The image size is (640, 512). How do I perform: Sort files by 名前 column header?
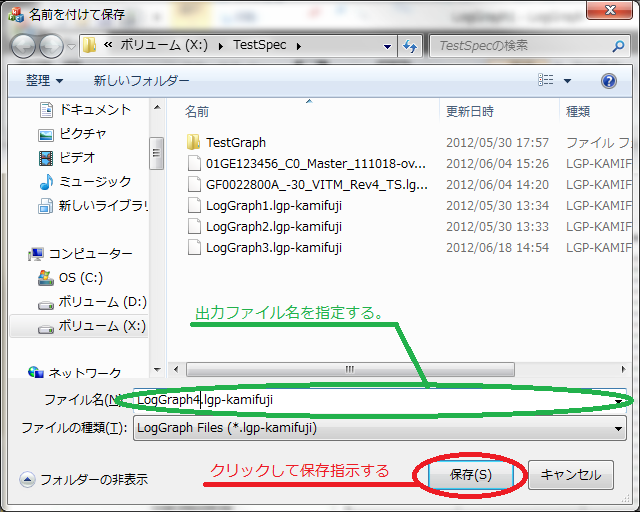(x=197, y=111)
